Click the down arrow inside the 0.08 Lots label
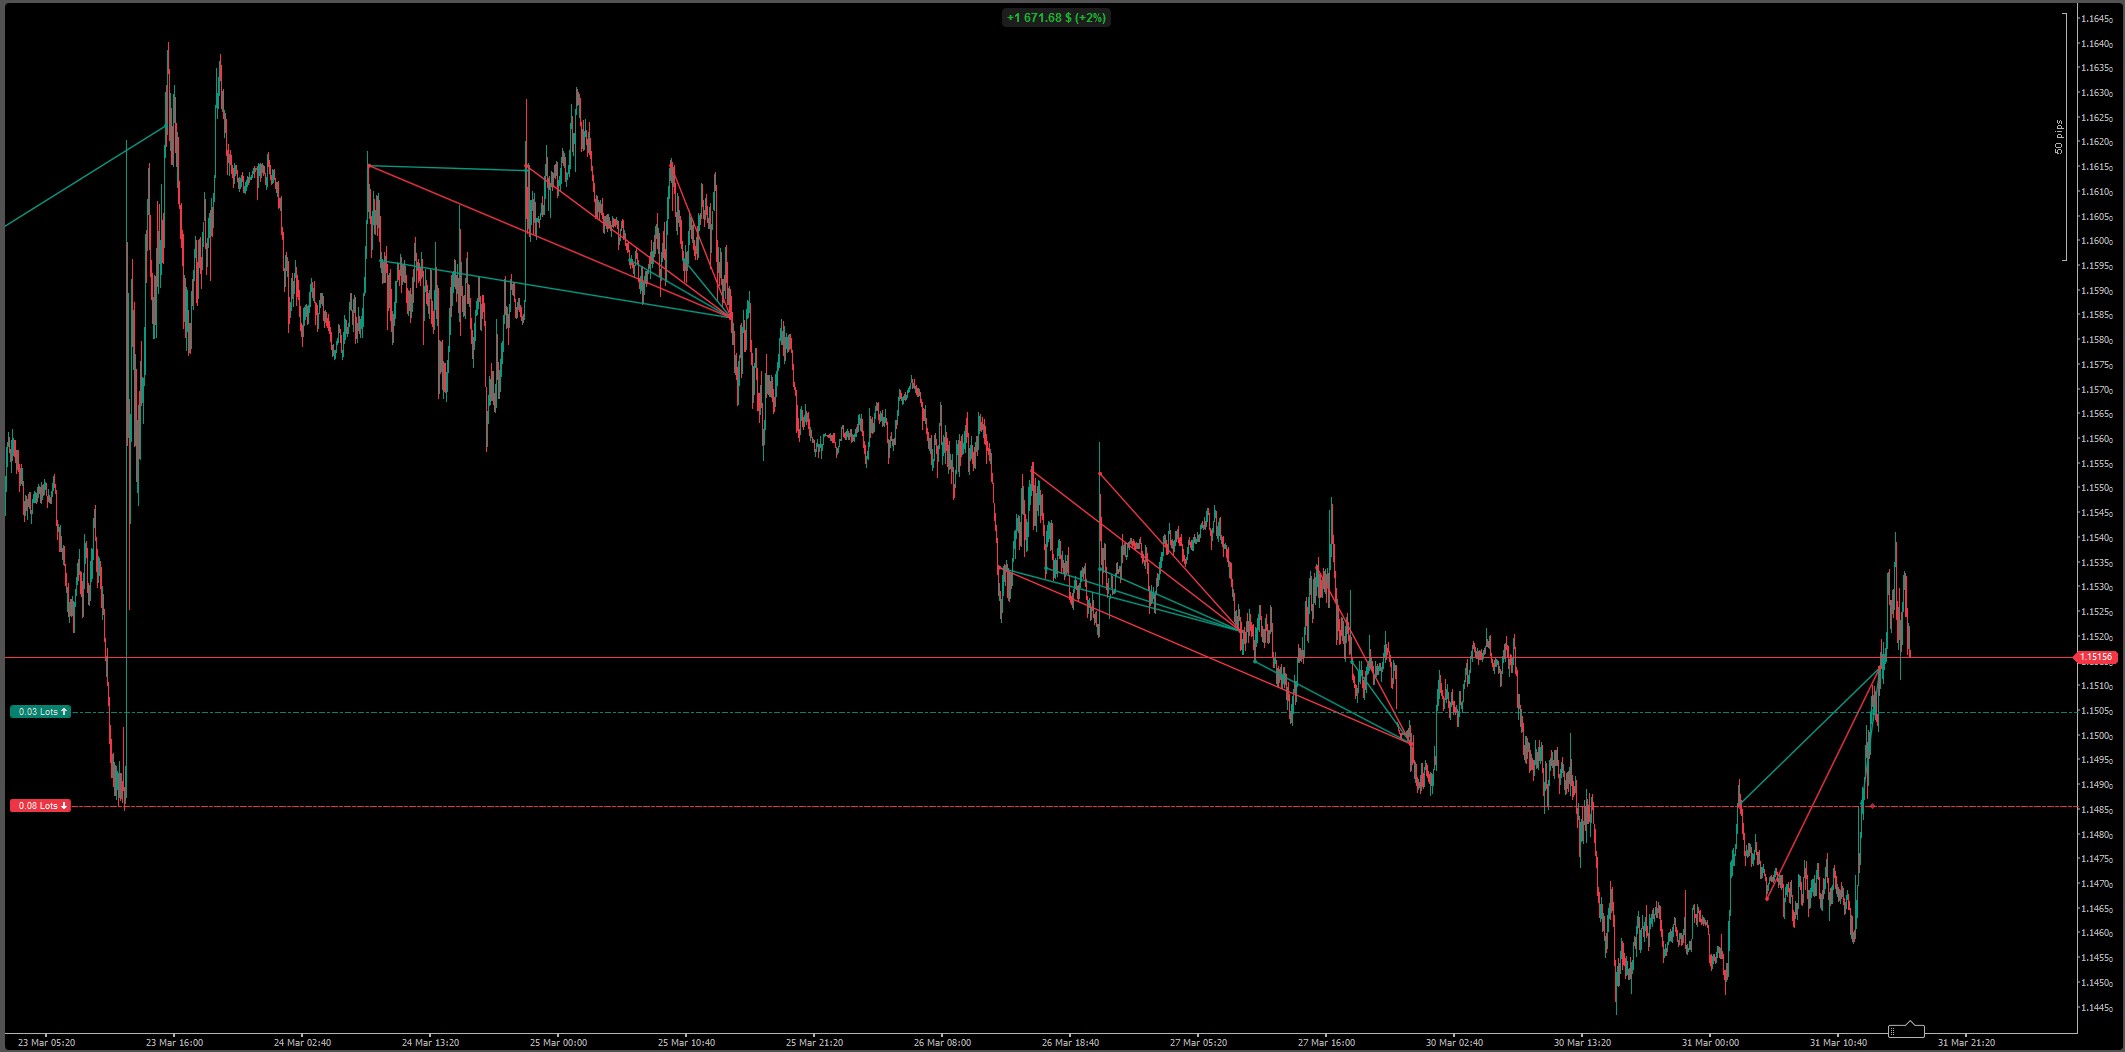 tap(64, 806)
